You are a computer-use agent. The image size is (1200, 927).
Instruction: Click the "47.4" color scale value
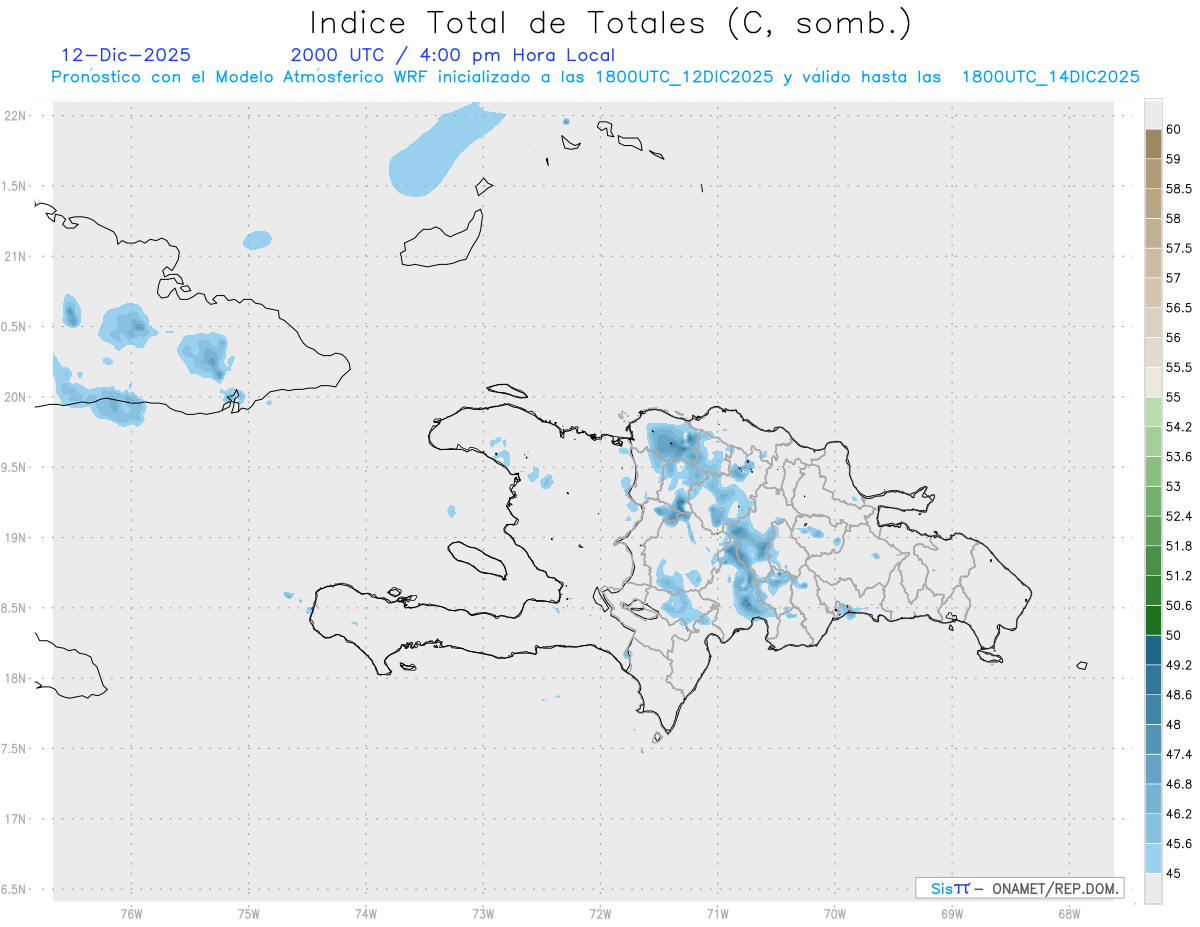click(1179, 754)
